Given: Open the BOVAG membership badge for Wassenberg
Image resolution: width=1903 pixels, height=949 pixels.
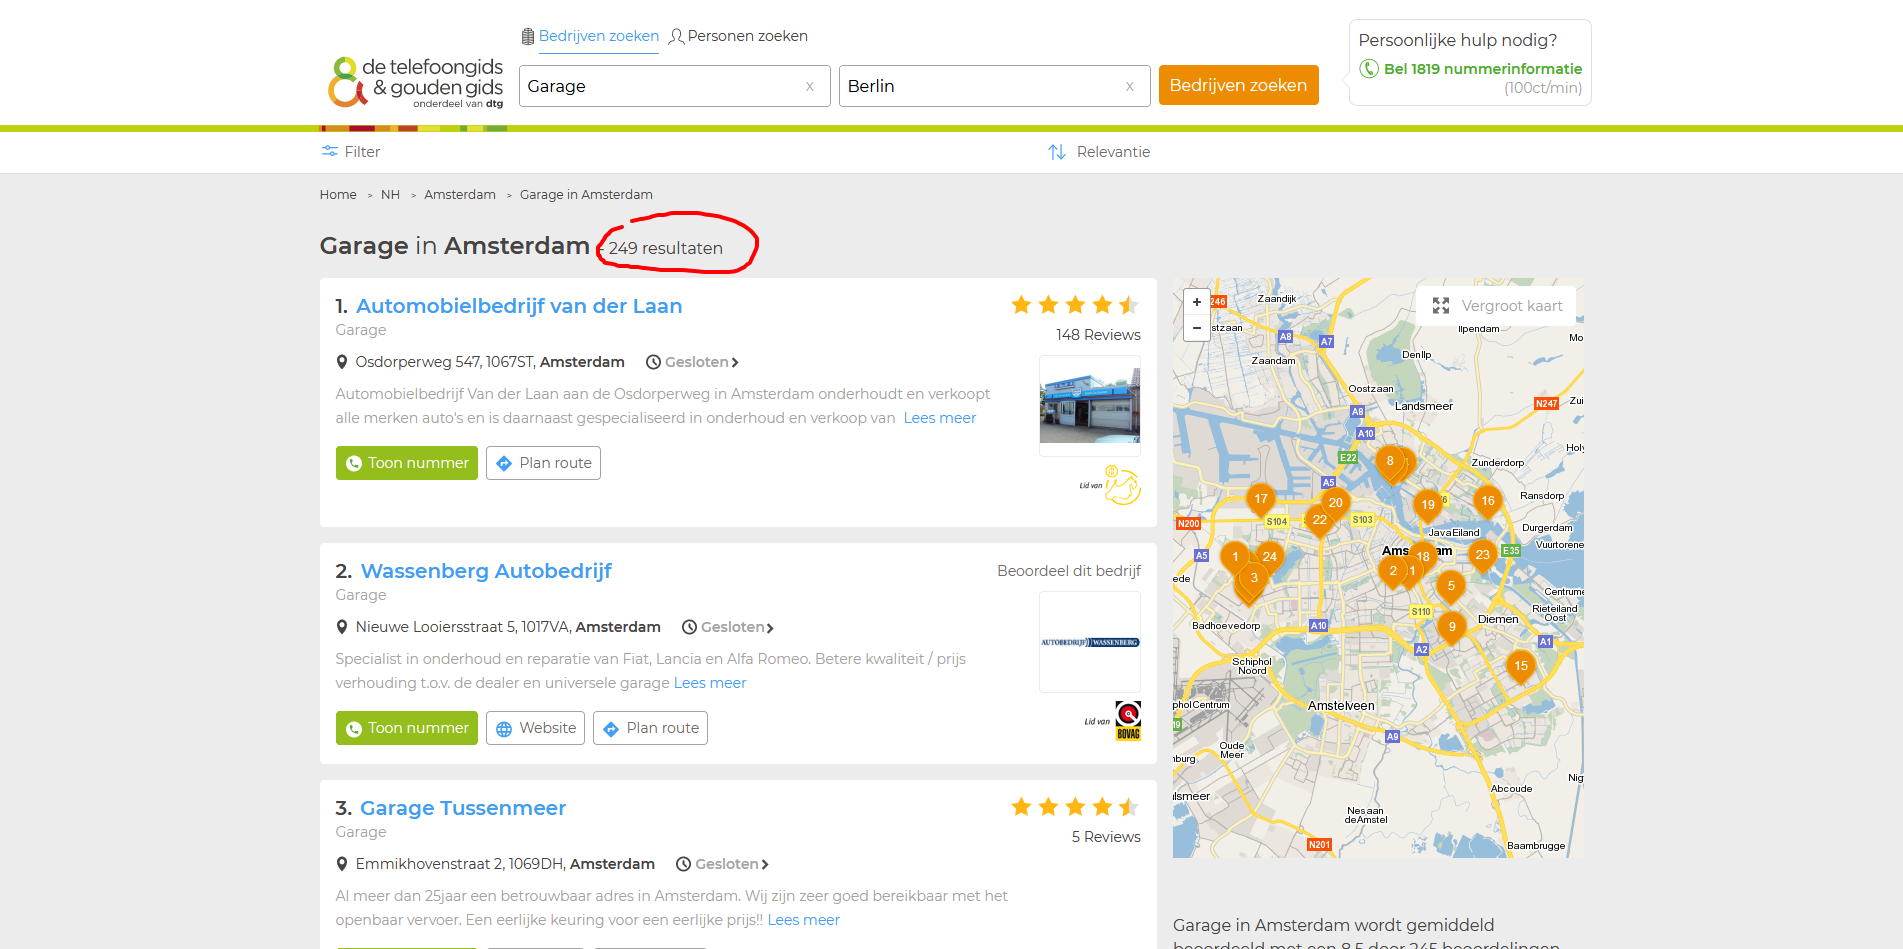Looking at the screenshot, I should [x=1128, y=721].
